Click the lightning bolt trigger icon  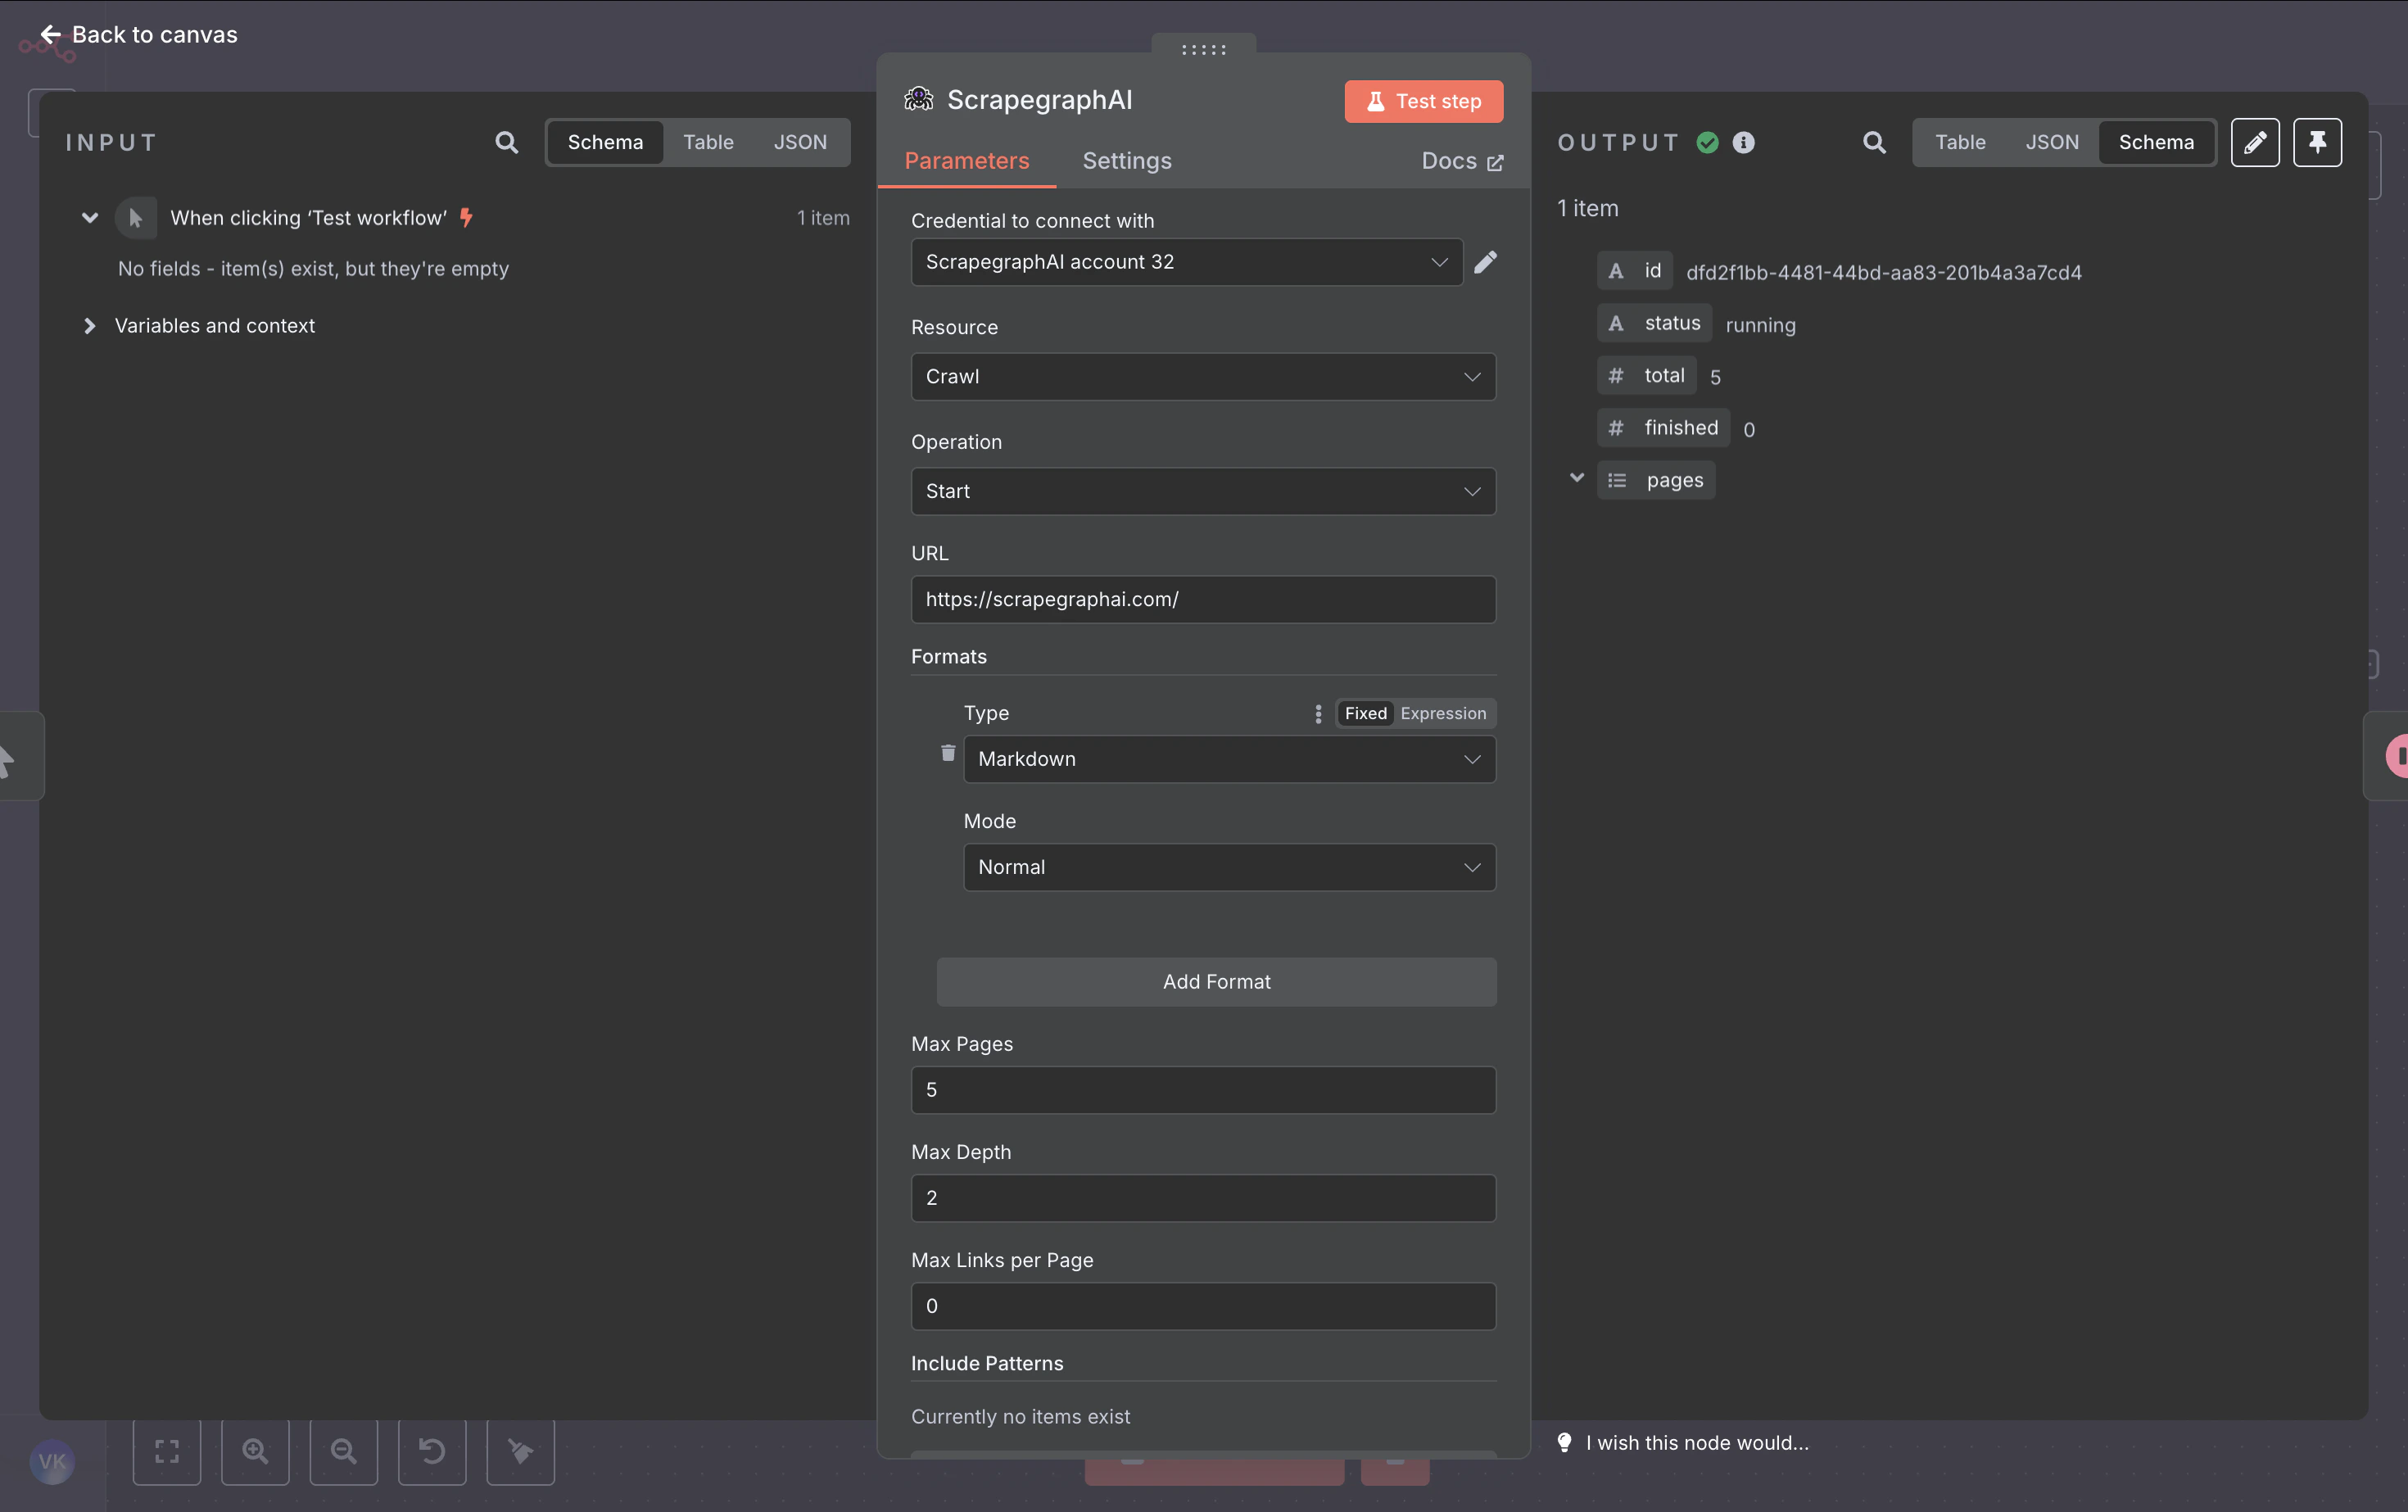point(466,217)
